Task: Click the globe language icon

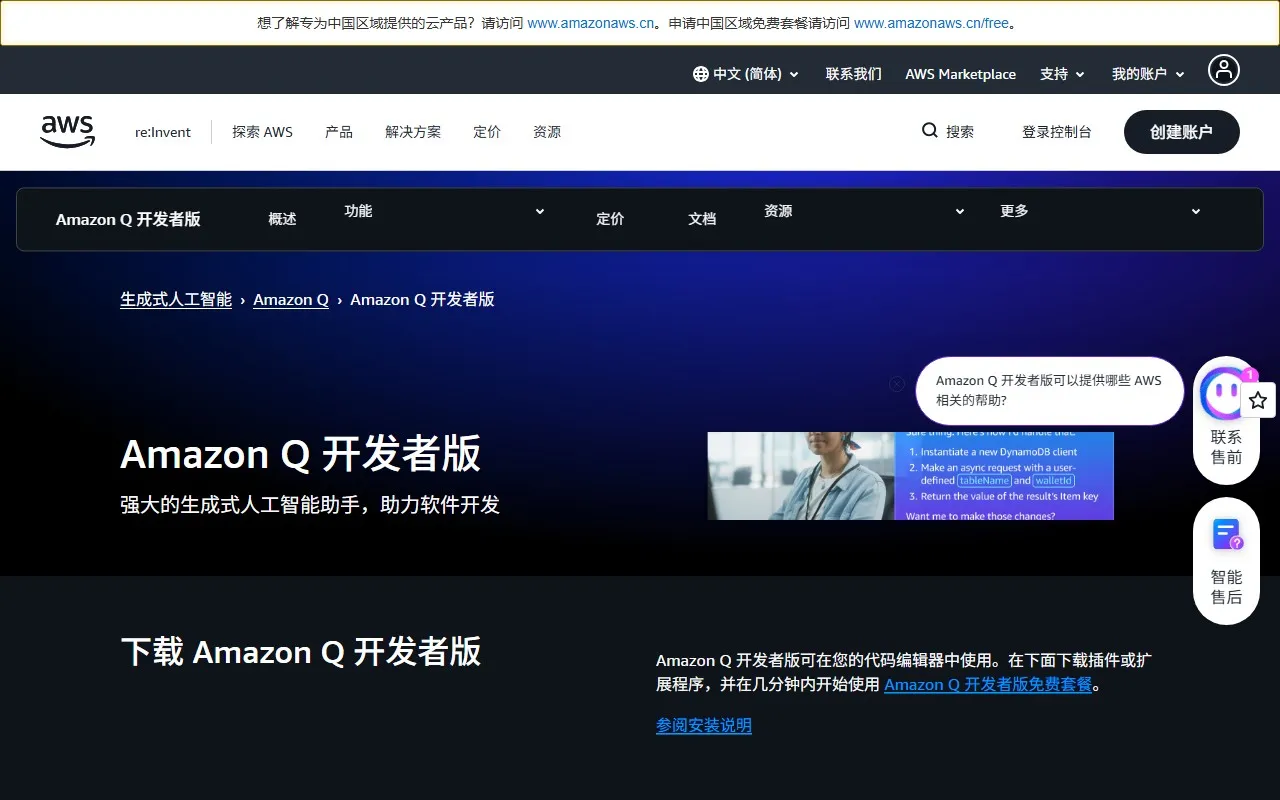Action: pyautogui.click(x=700, y=74)
